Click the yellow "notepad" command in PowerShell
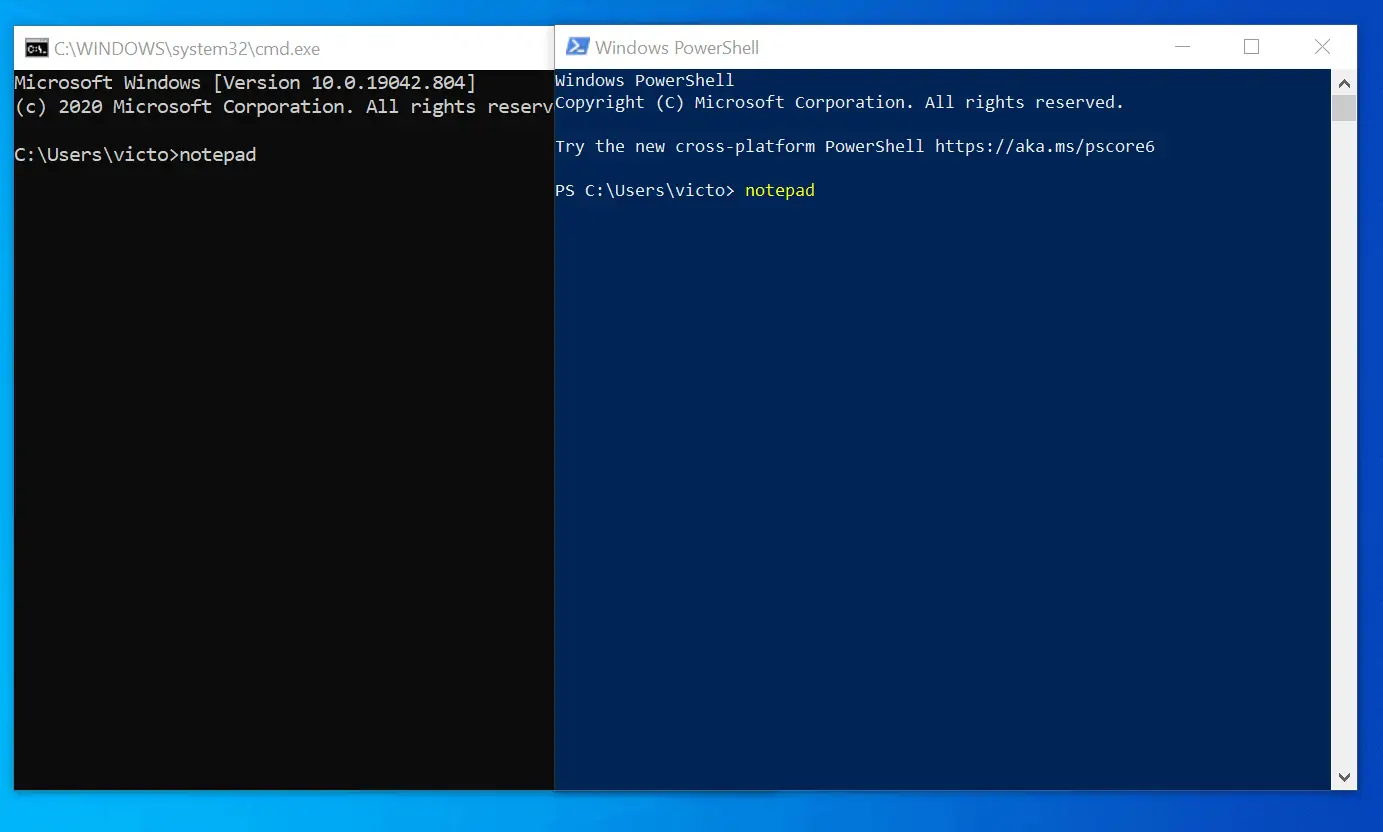1383x832 pixels. coord(780,190)
